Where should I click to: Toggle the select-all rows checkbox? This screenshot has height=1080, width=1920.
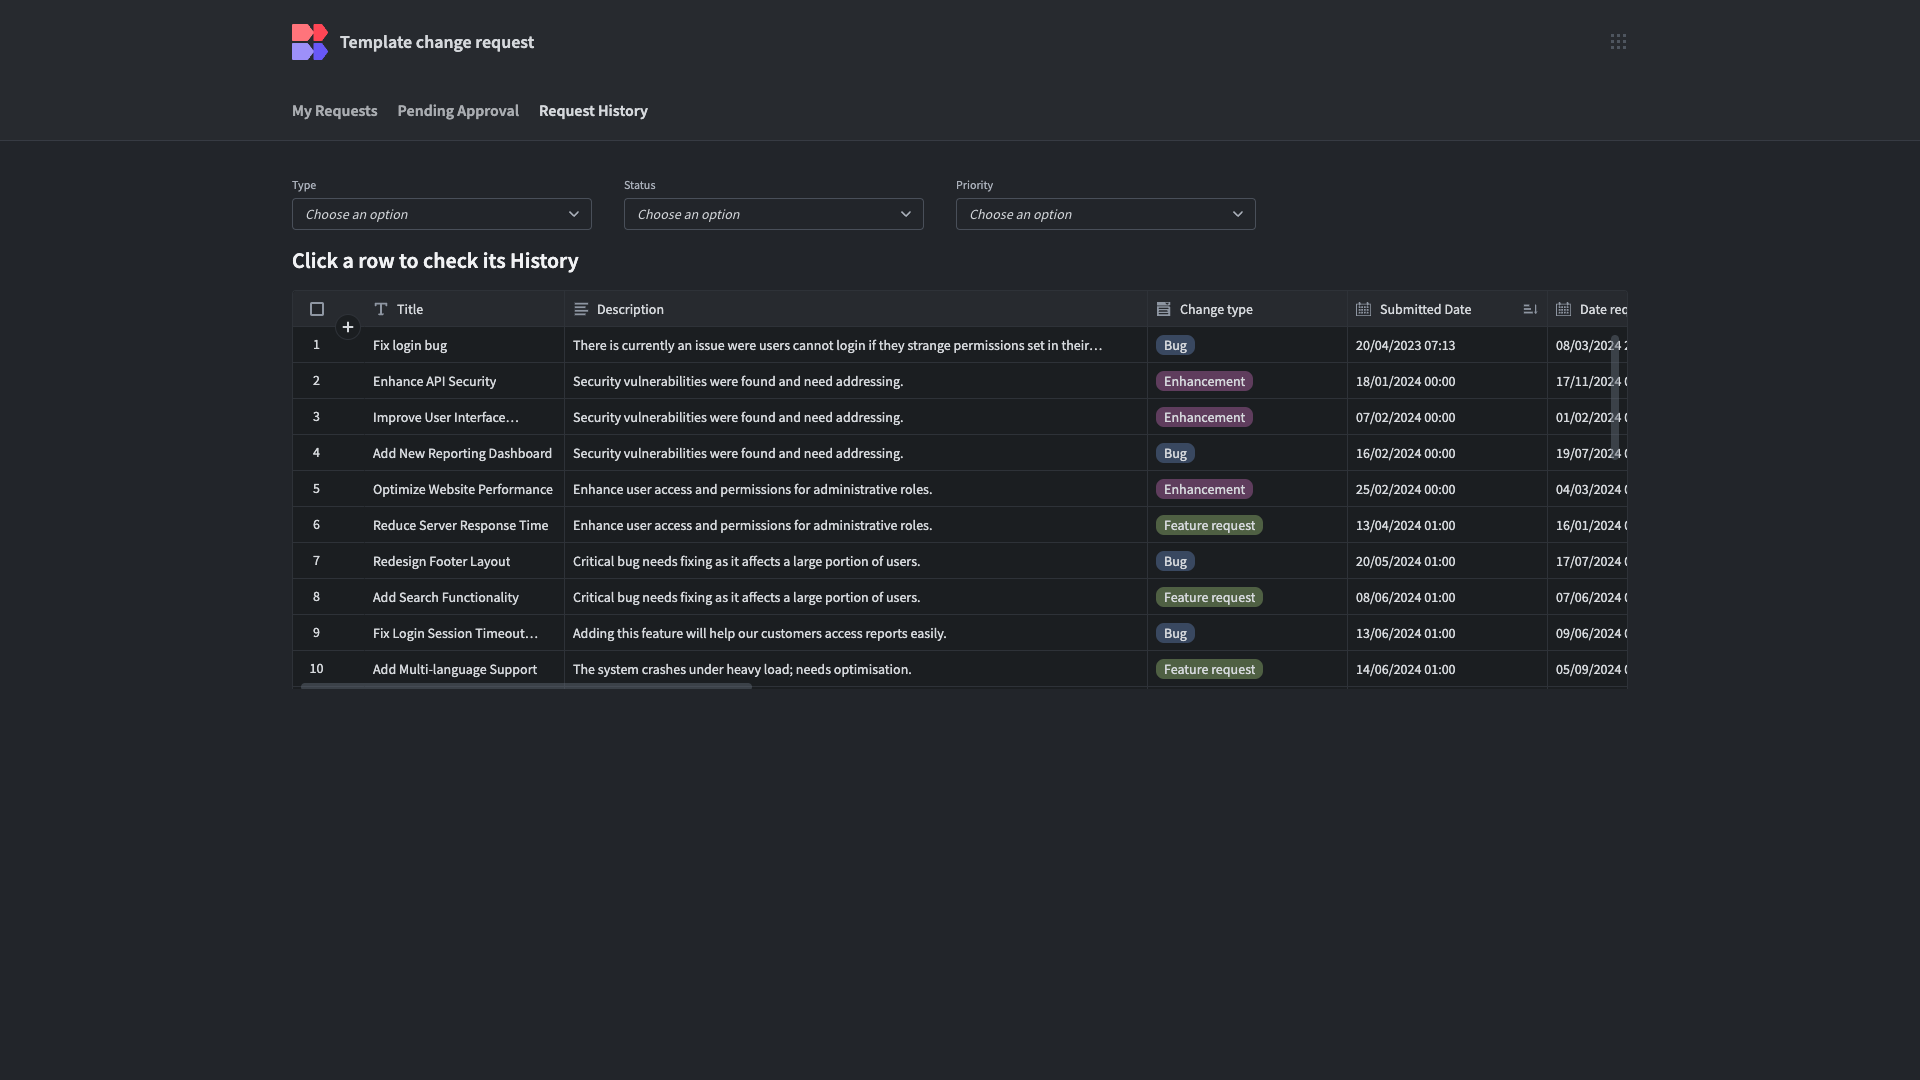tap(317, 309)
